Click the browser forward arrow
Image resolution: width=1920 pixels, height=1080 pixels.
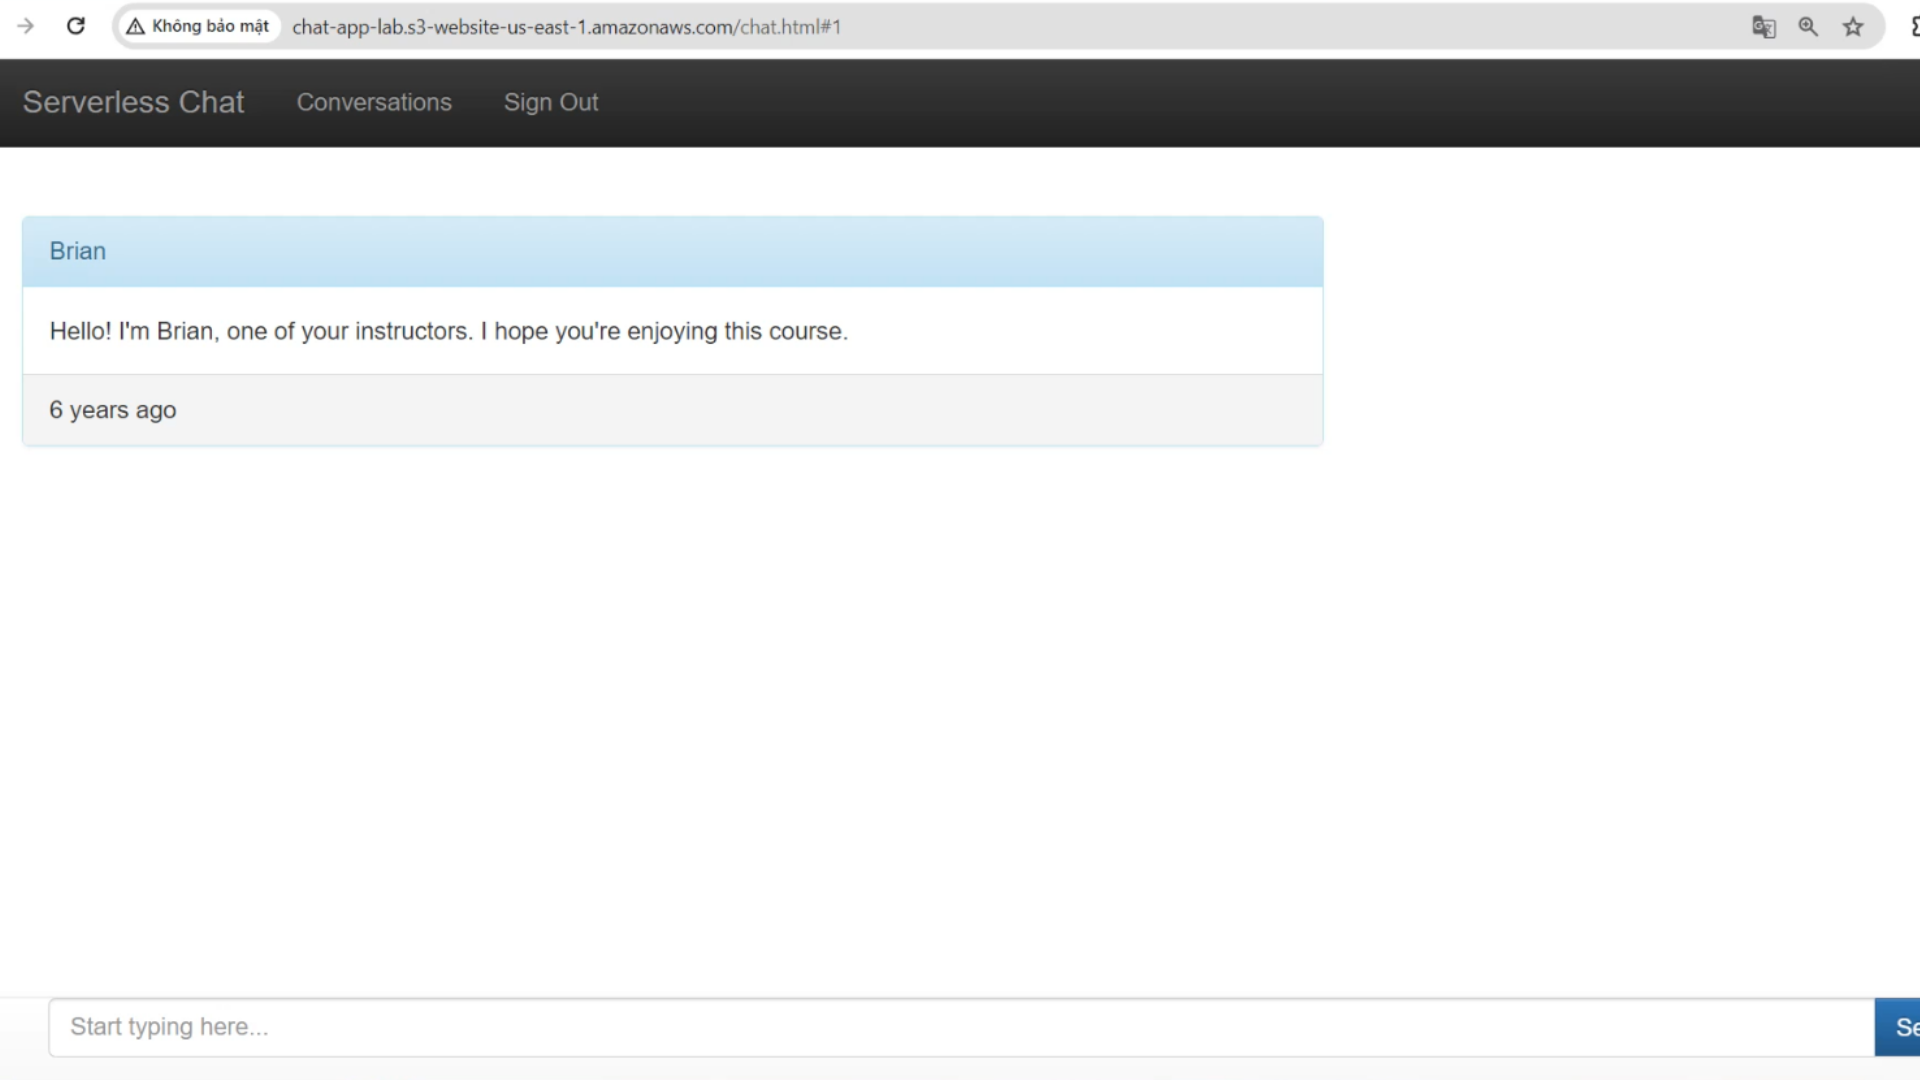26,27
